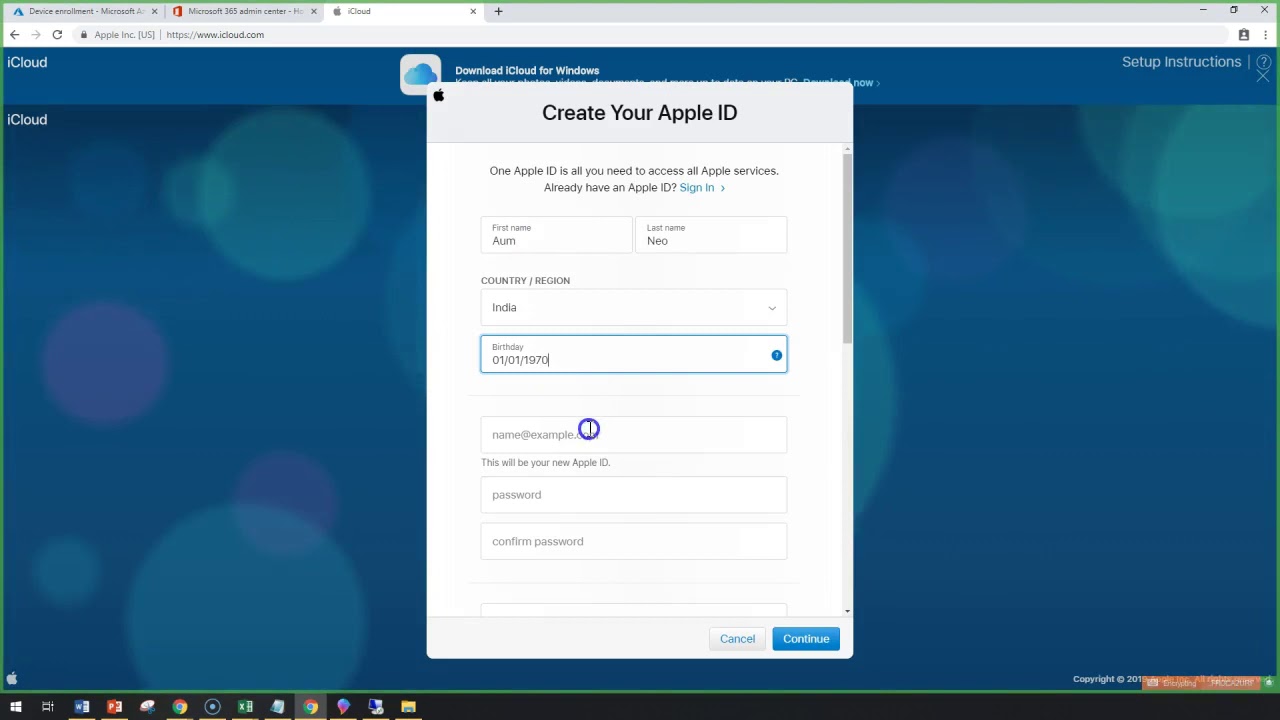Open the help question mark icon
1280x720 pixels.
point(1263,62)
